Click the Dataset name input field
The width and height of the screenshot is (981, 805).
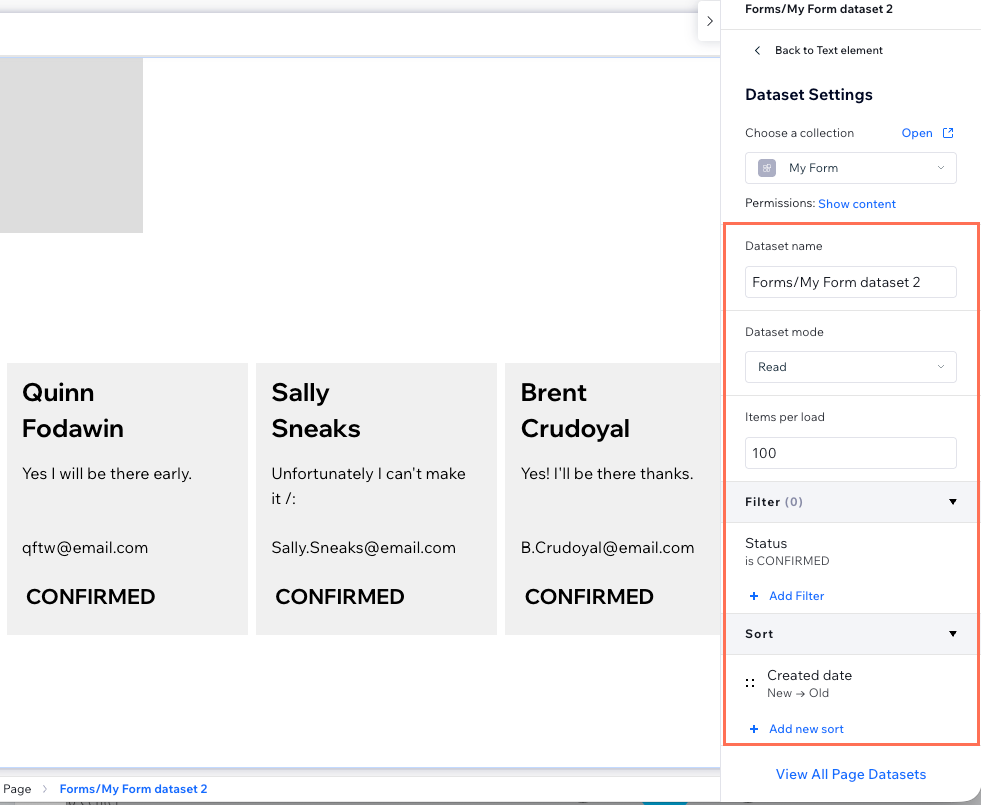(850, 282)
